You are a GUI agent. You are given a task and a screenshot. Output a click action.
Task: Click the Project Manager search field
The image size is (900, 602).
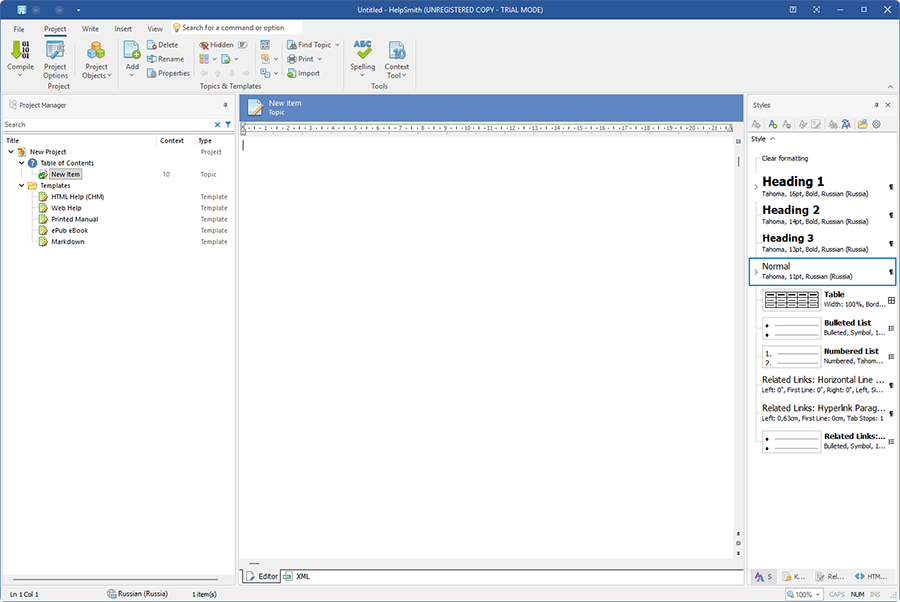pos(107,125)
